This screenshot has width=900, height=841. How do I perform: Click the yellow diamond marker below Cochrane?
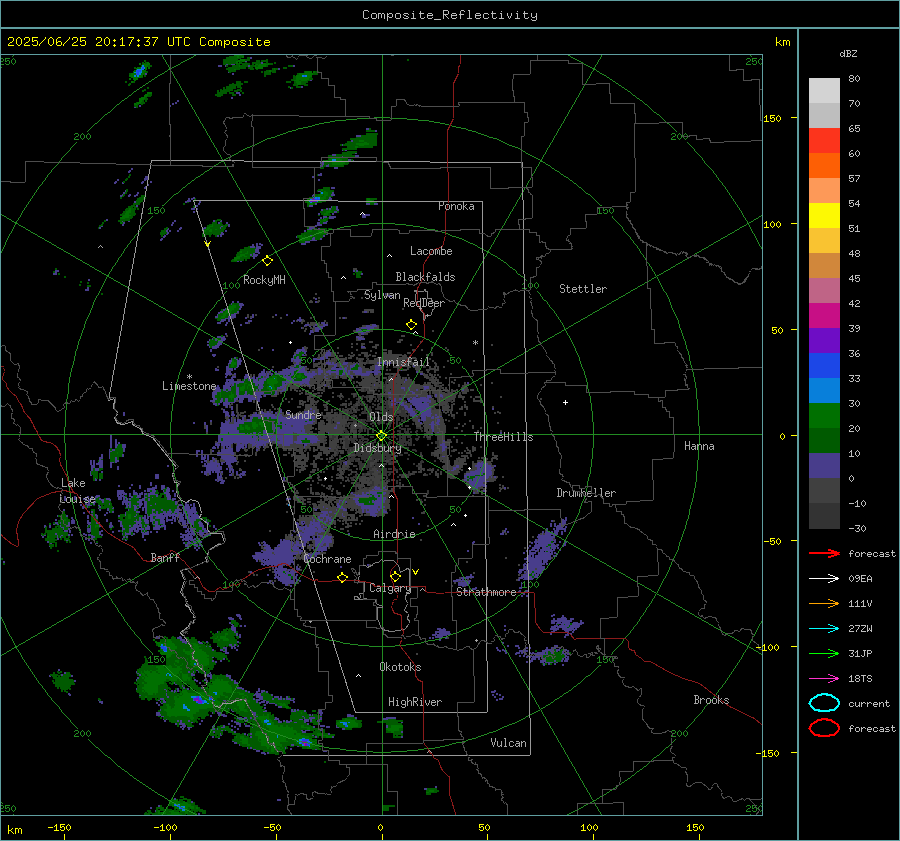tap(342, 577)
